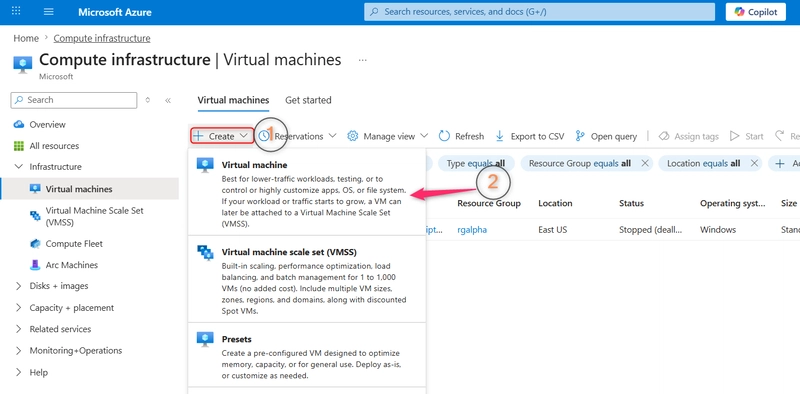Sort by Size column header
The image size is (800, 394).
[x=789, y=203]
